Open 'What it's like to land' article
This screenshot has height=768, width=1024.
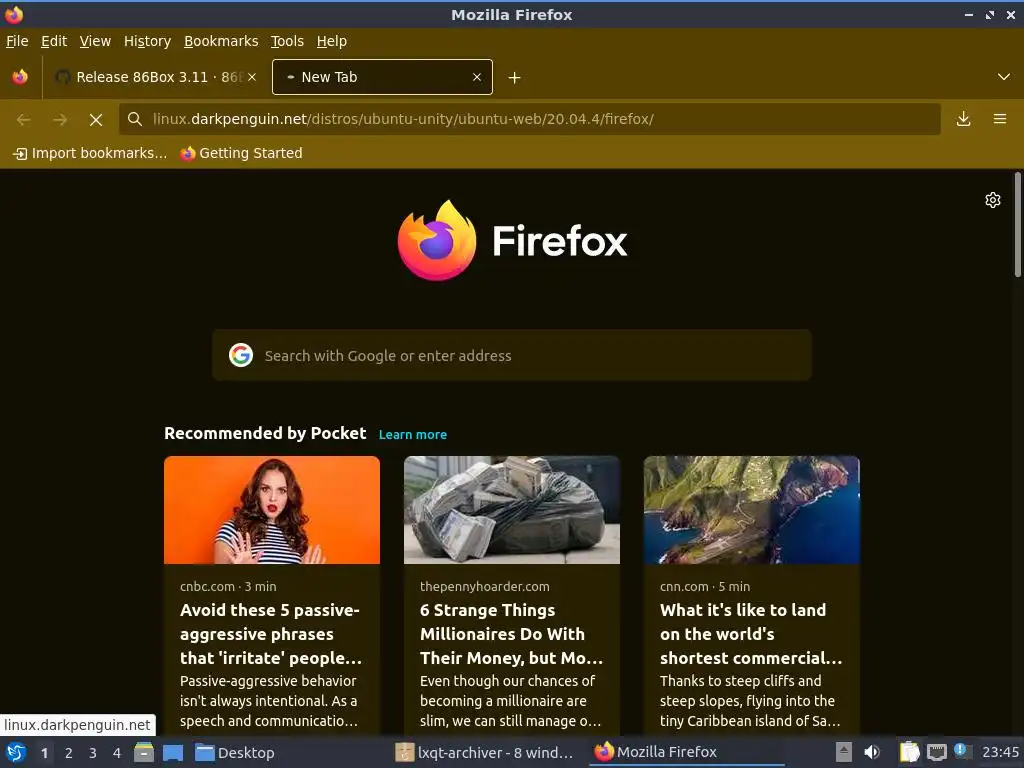click(751, 633)
